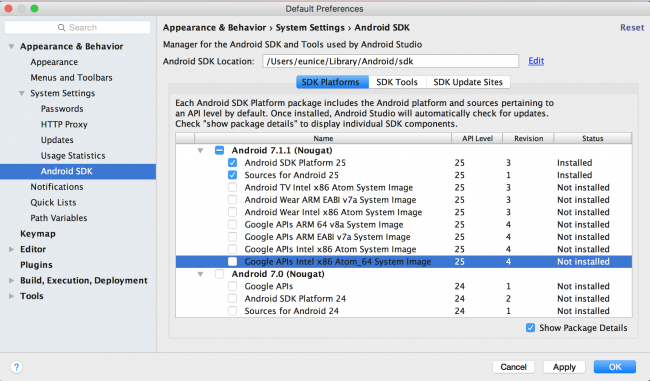The image size is (650, 381).
Task: Click Not installed status of Android SDK Platform 24
Action: (583, 299)
